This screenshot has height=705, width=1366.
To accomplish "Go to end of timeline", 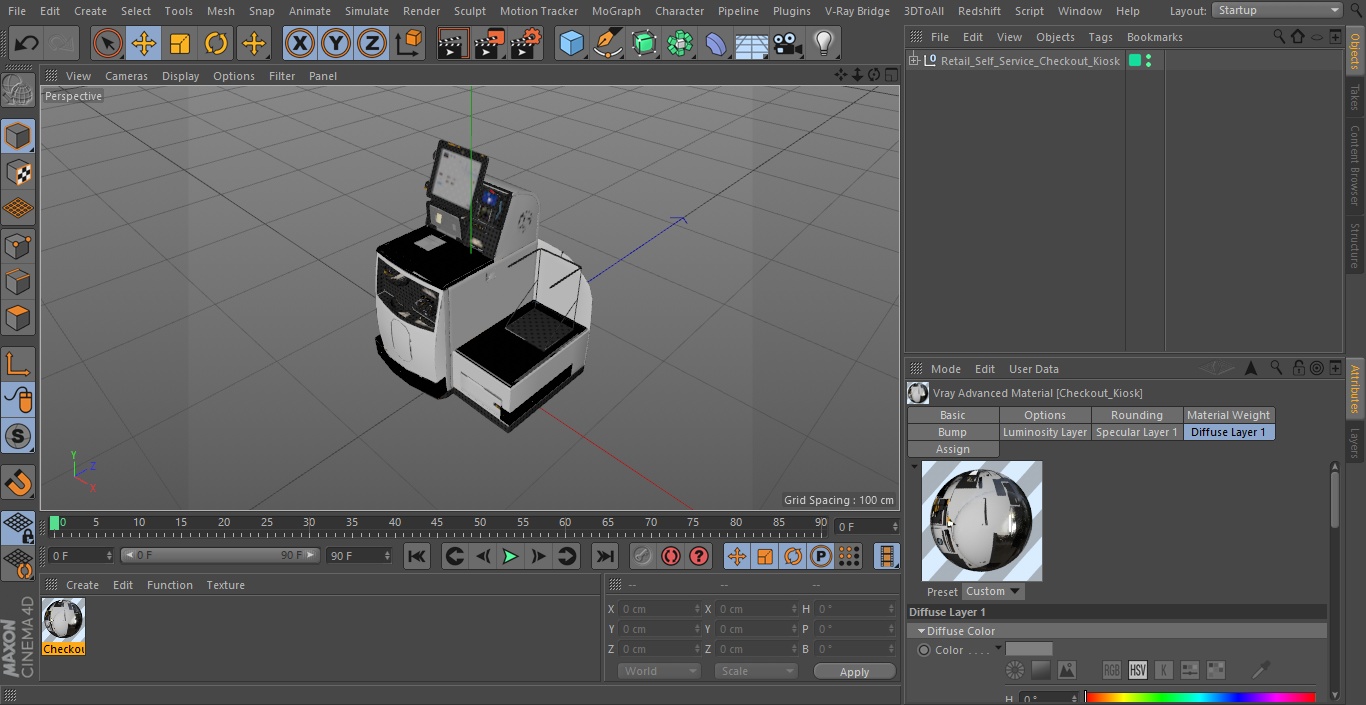I will pos(604,556).
